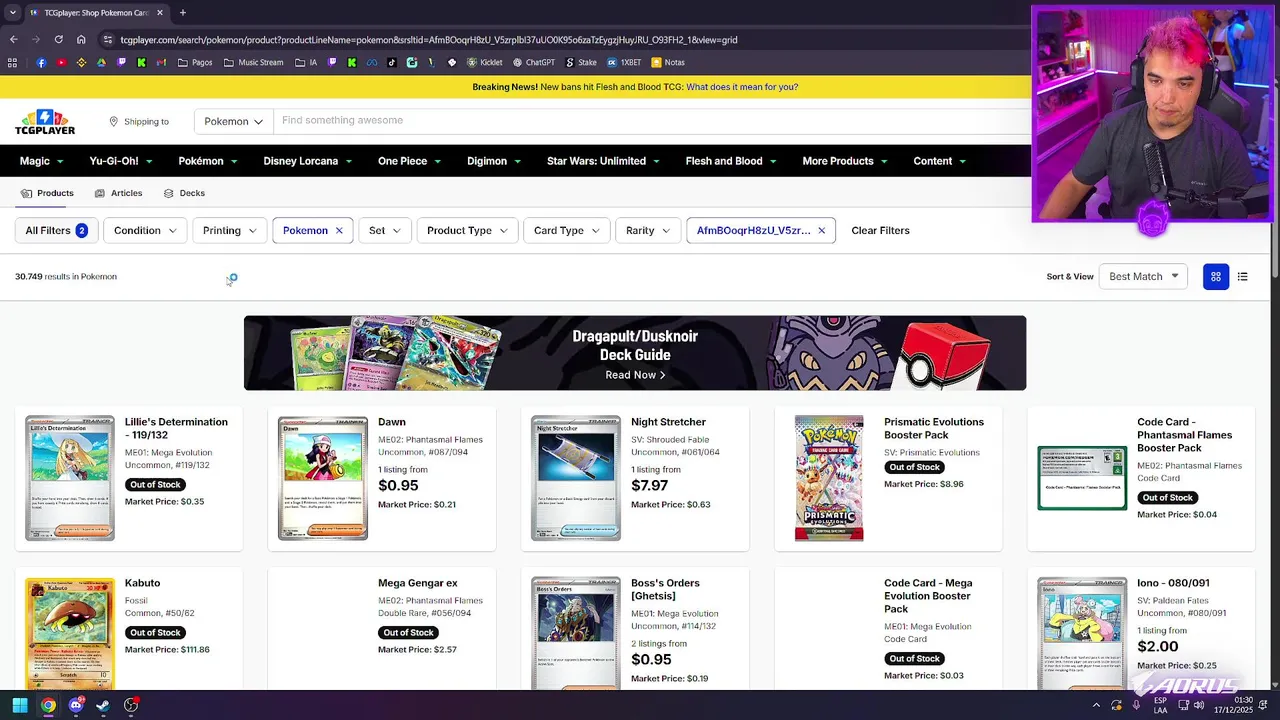Screen dimensions: 1280x720
Task: Open the Star Wars: Unlimited menu
Action: click(x=603, y=161)
